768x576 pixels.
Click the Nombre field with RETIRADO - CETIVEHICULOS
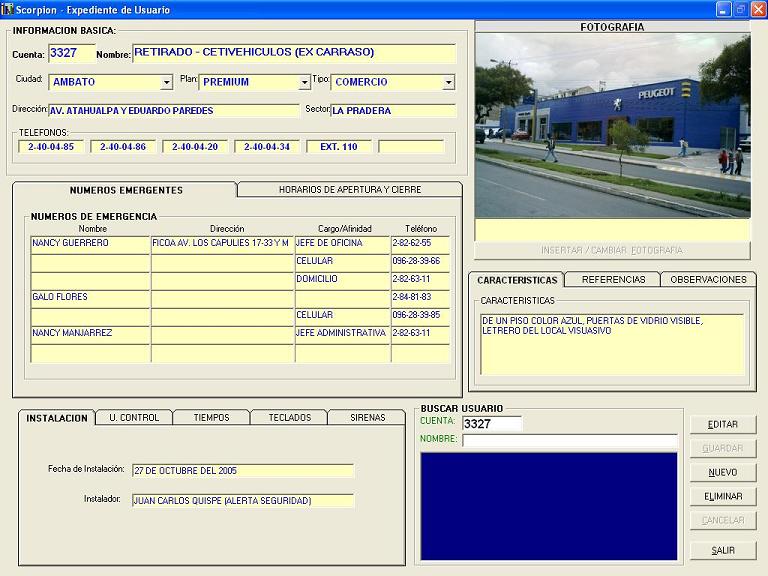click(x=294, y=53)
